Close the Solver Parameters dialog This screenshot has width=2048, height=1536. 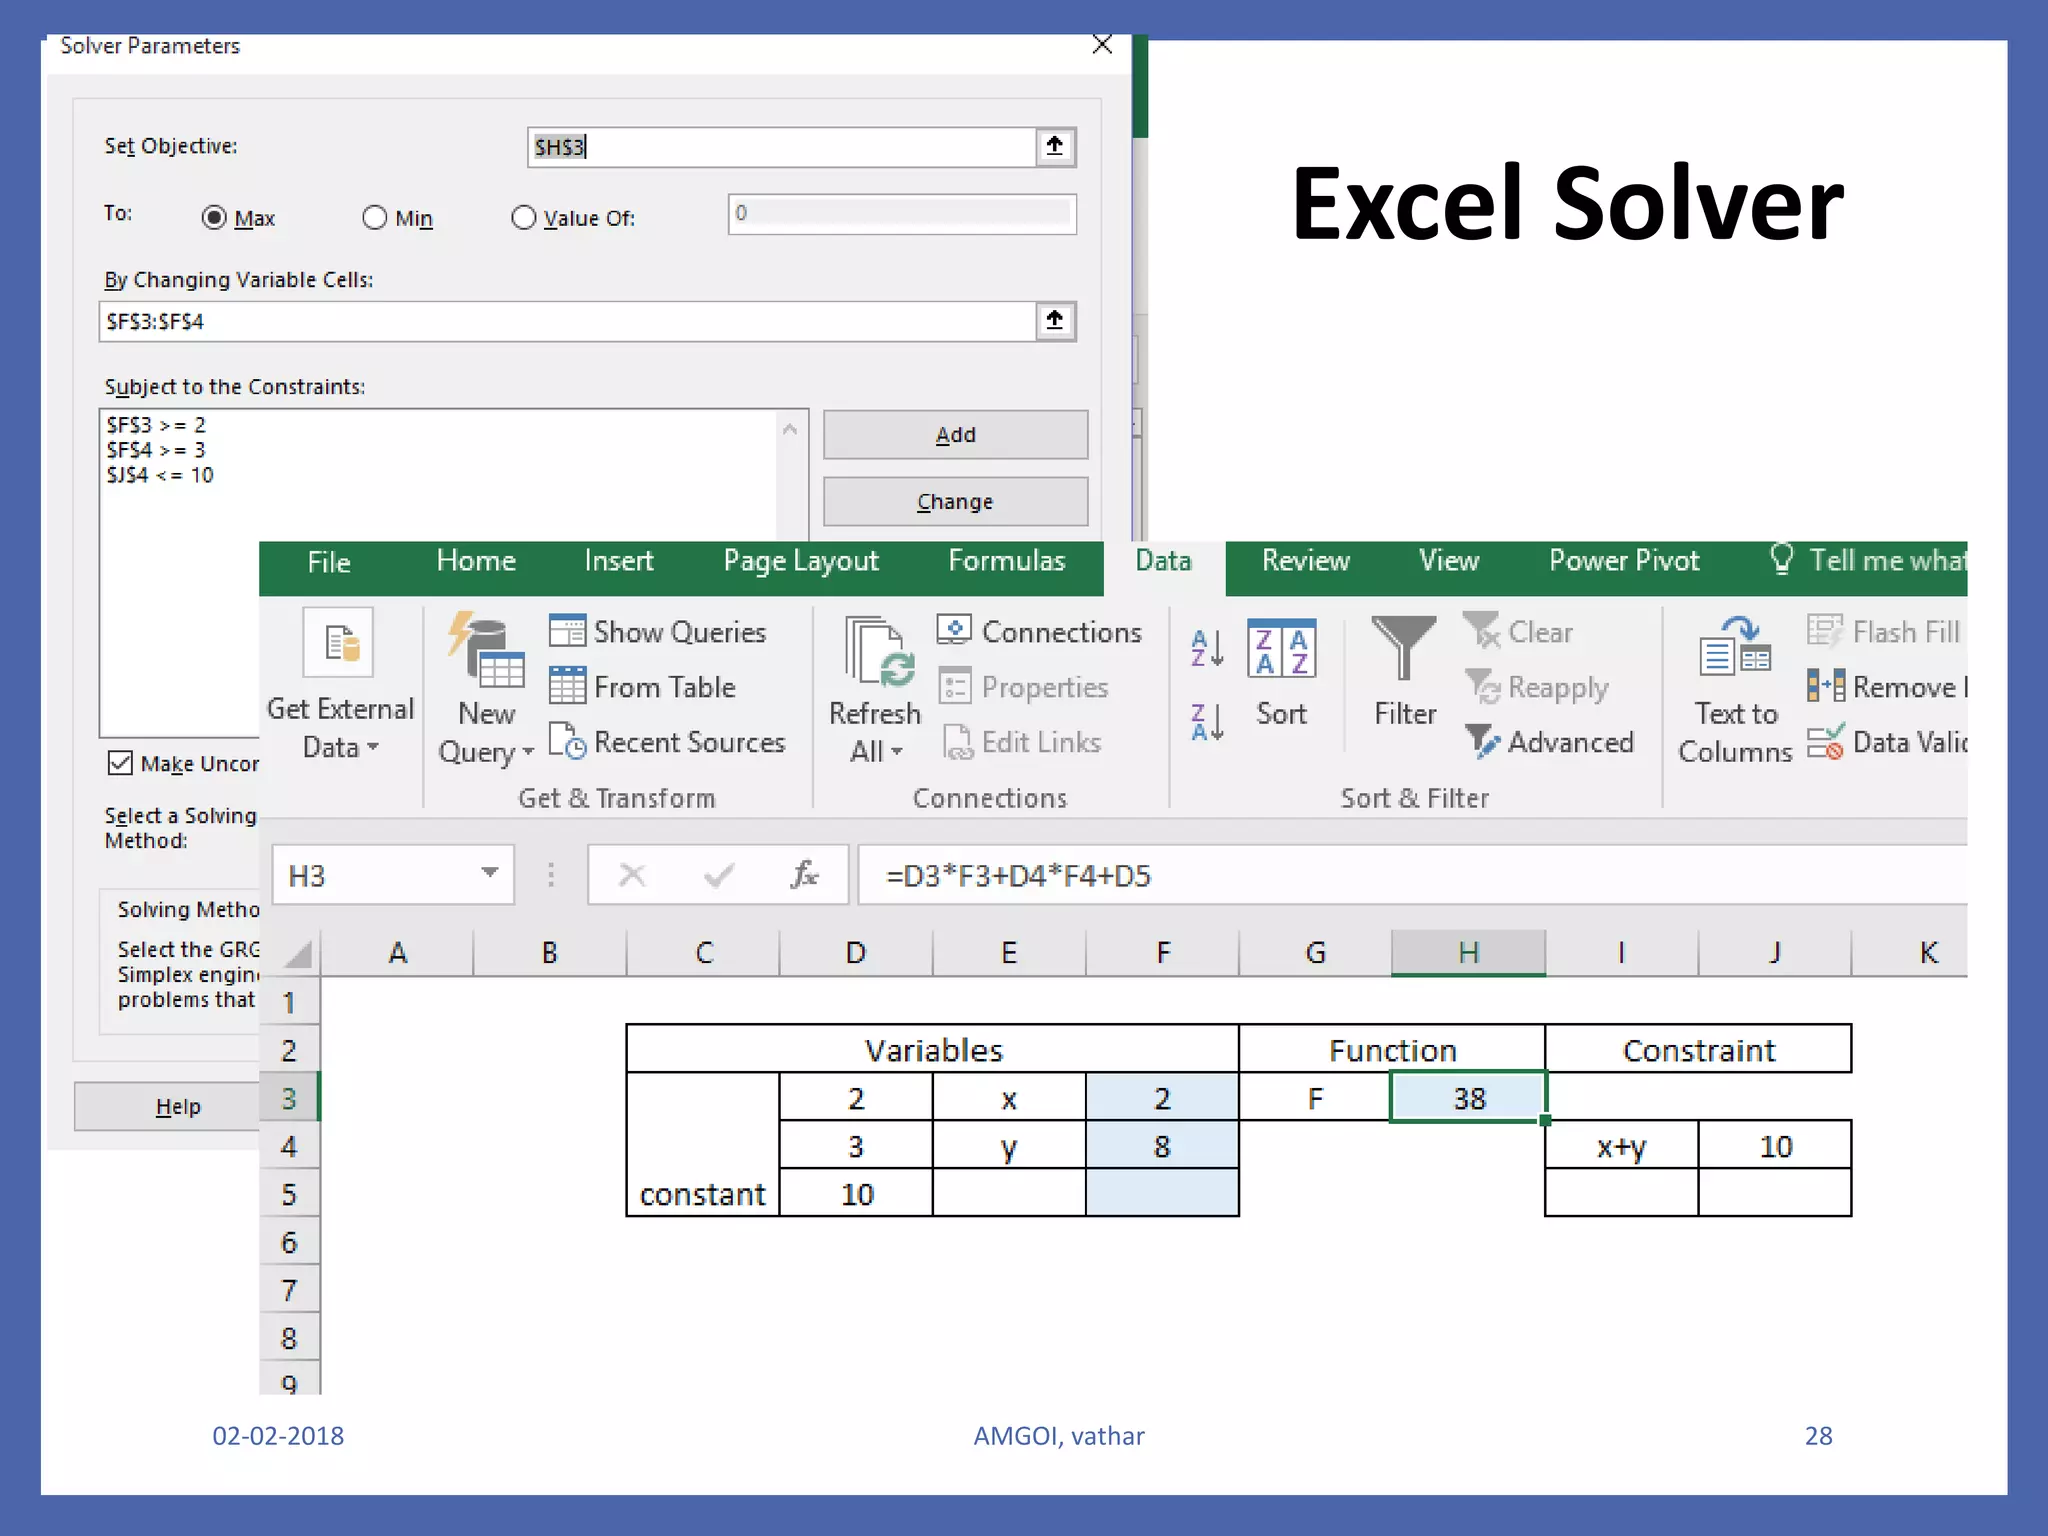click(x=1102, y=44)
